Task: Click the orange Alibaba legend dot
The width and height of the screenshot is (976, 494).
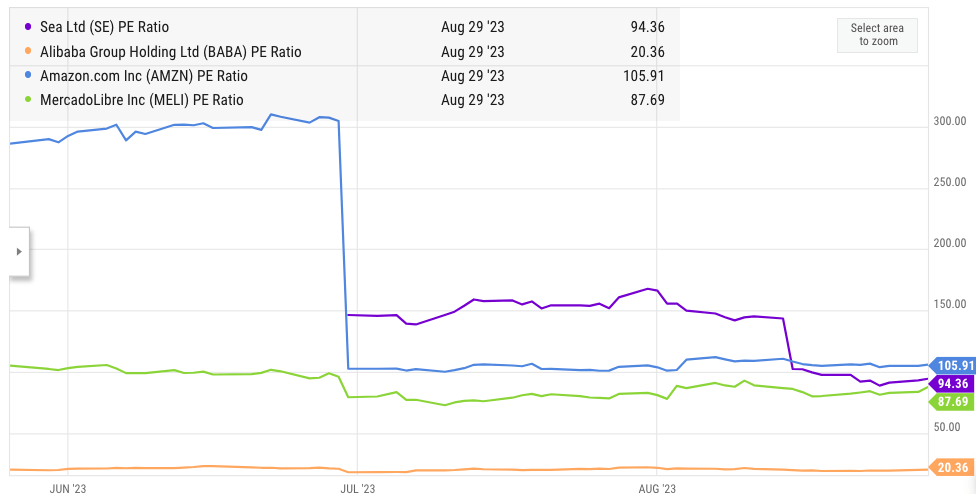Action: point(27,52)
